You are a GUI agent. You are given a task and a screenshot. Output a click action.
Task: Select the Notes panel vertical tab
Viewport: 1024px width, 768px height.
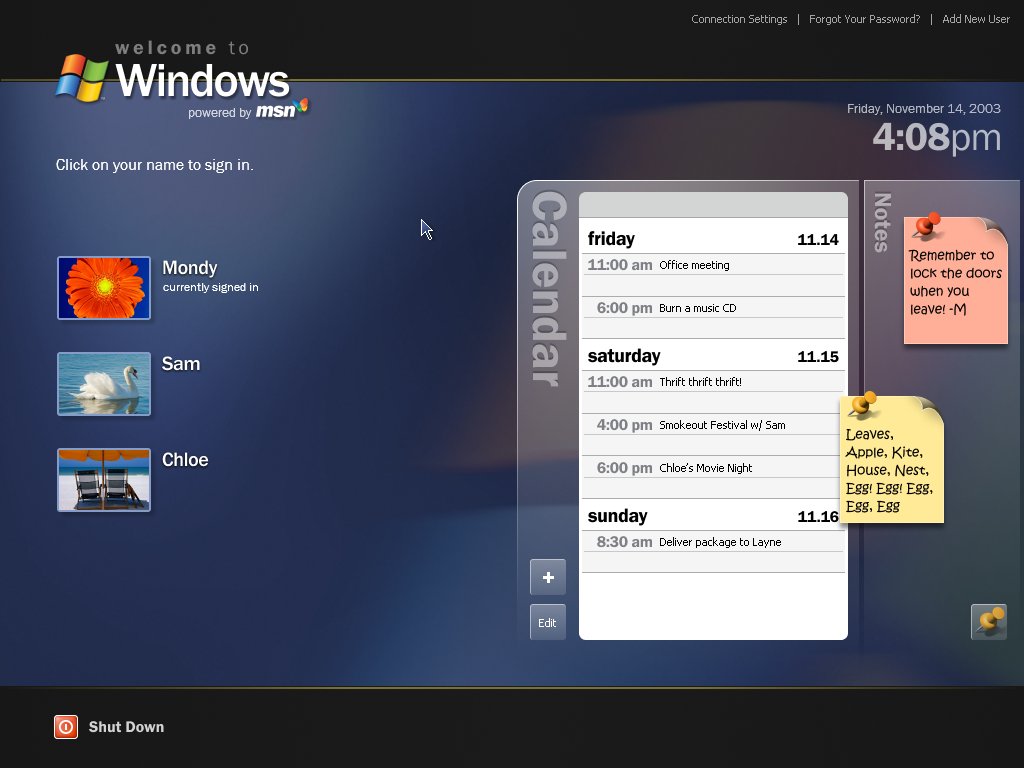[x=882, y=222]
